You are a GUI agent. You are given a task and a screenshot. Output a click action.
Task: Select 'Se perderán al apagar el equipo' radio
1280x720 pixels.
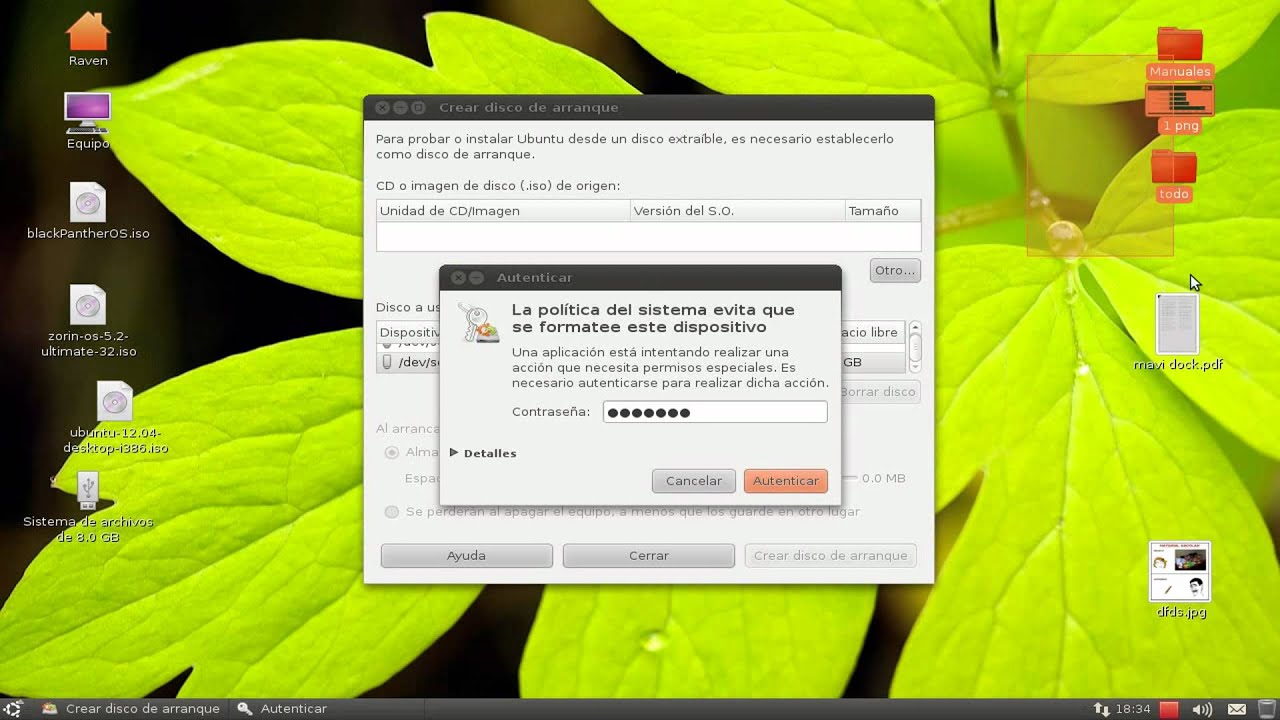(392, 511)
